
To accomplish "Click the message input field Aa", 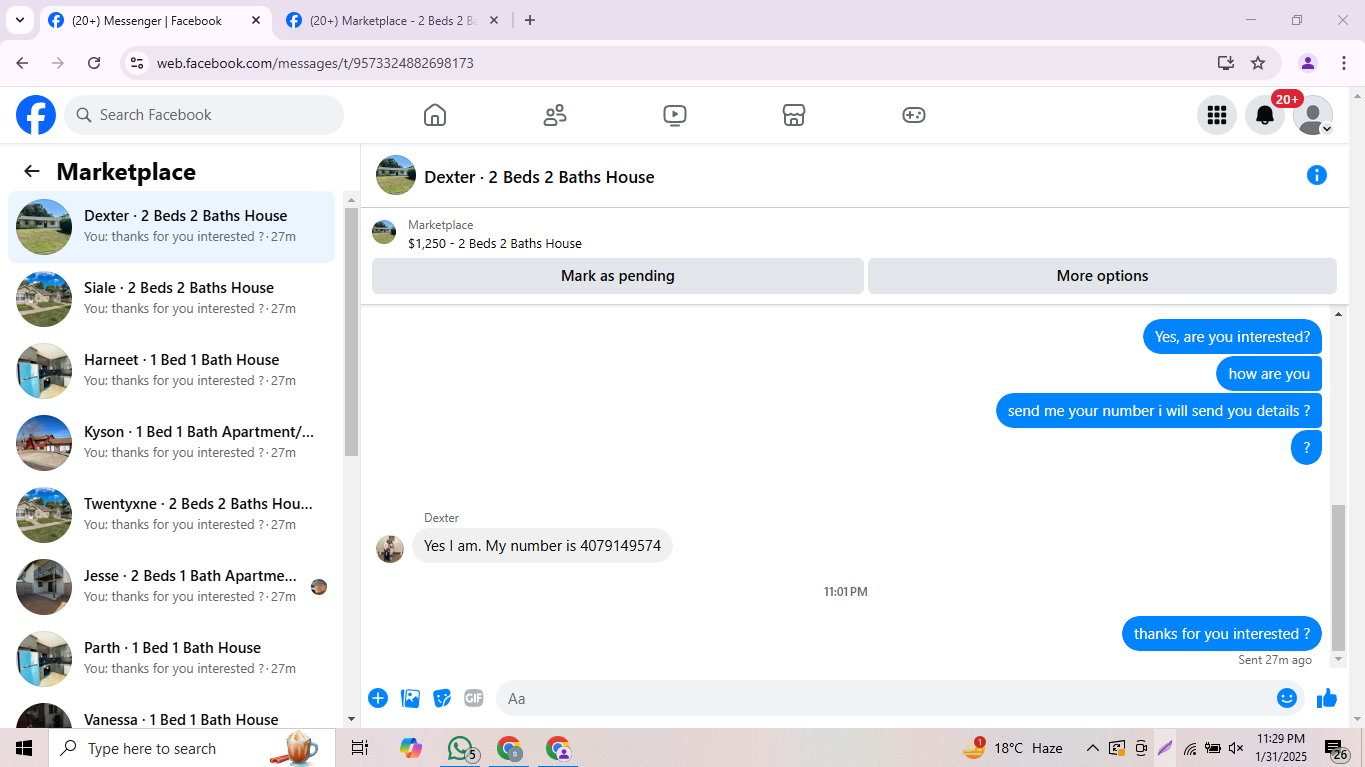I will 885,698.
